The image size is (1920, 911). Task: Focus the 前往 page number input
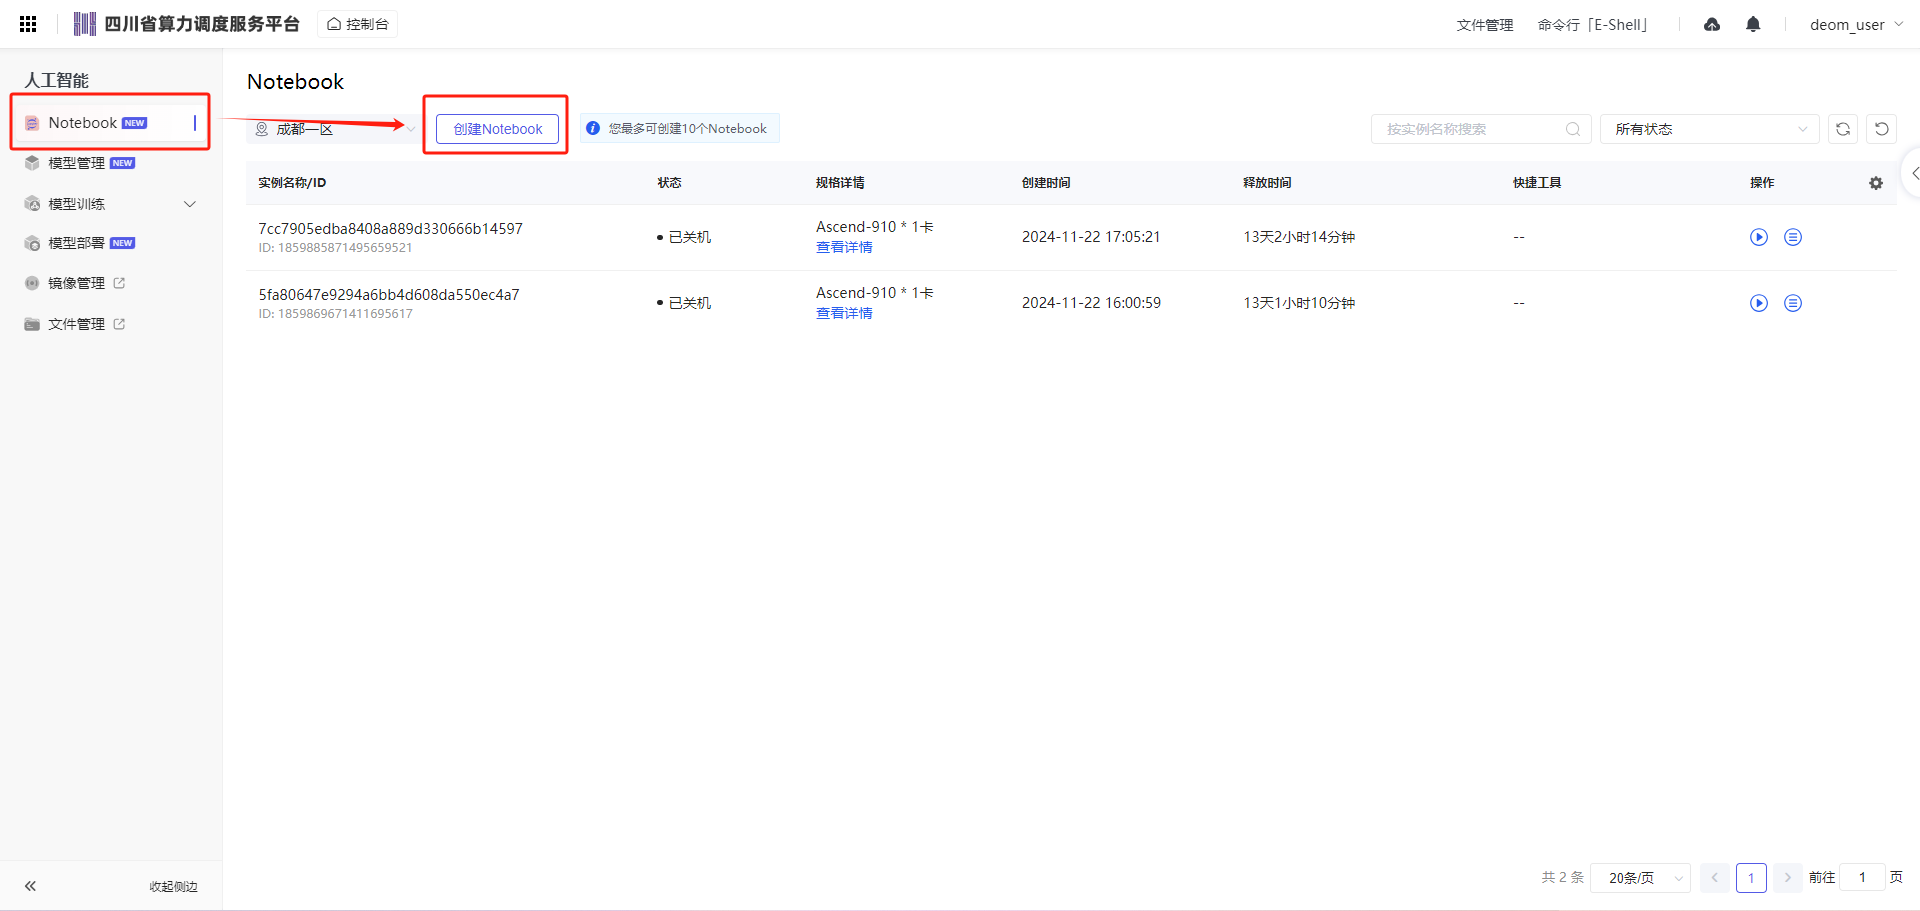(x=1862, y=878)
